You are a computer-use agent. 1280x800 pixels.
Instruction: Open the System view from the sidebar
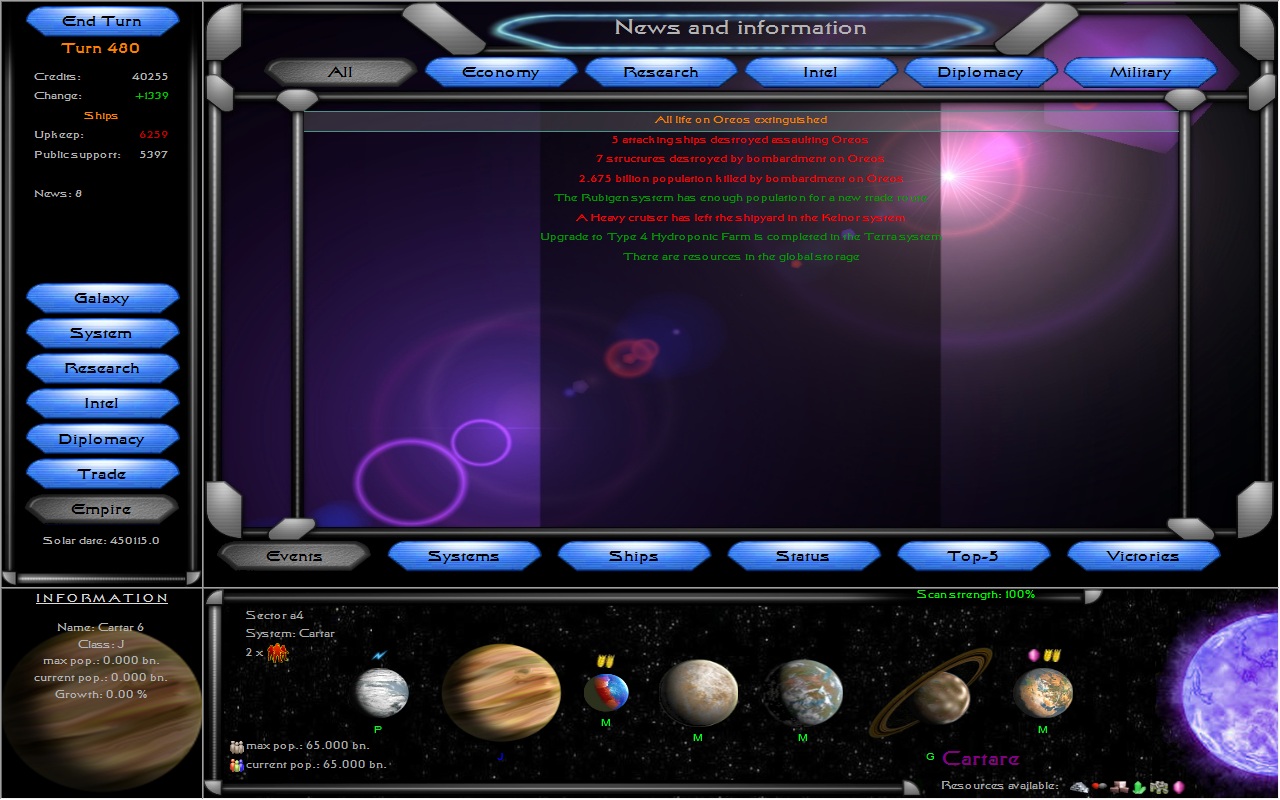[102, 333]
